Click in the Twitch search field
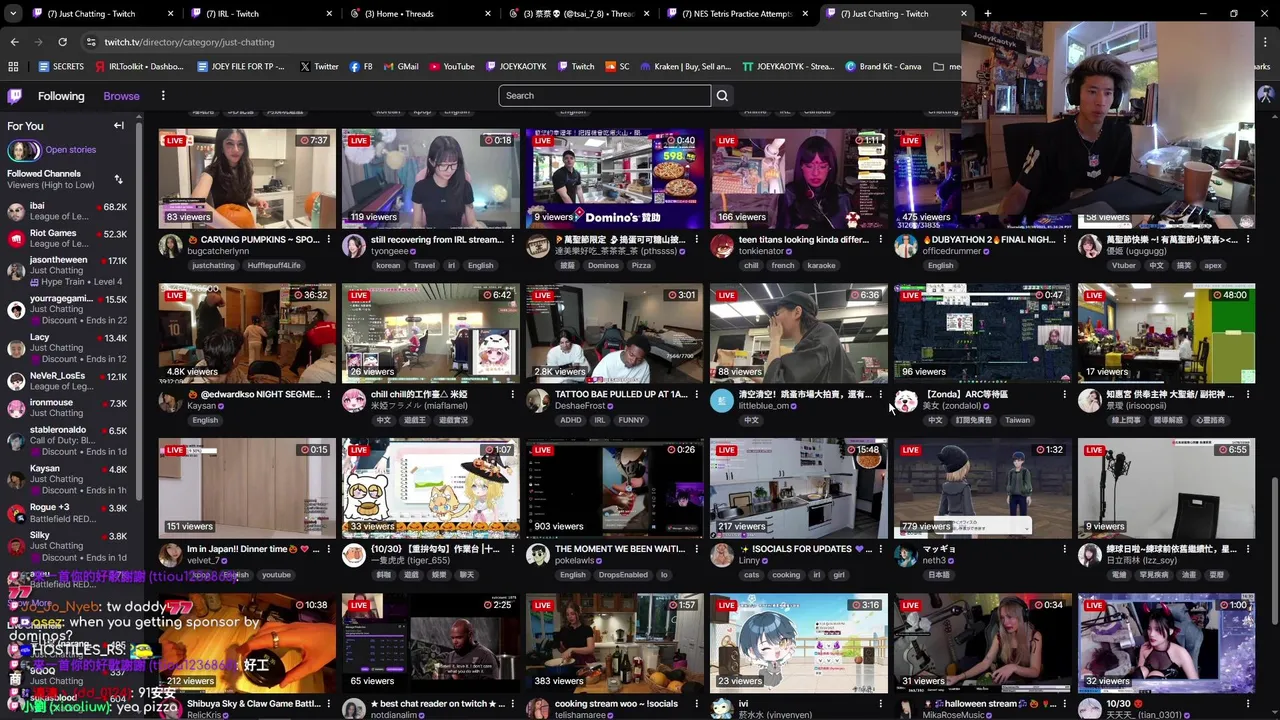Screen dimensions: 1280x720 (x=605, y=96)
